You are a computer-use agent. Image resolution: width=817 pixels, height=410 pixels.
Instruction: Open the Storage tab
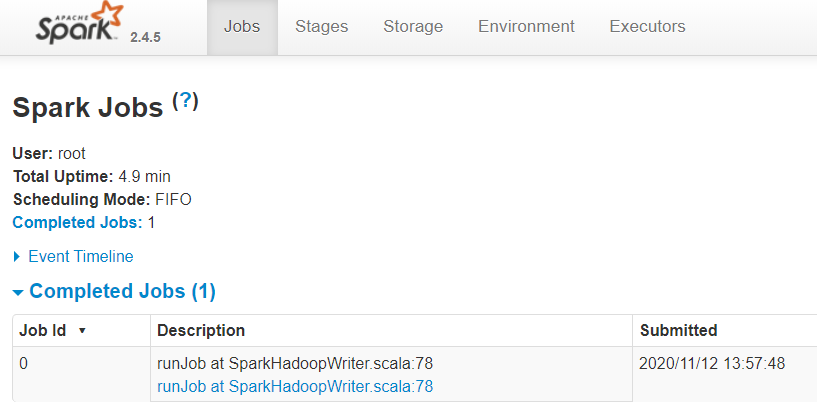pyautogui.click(x=413, y=27)
